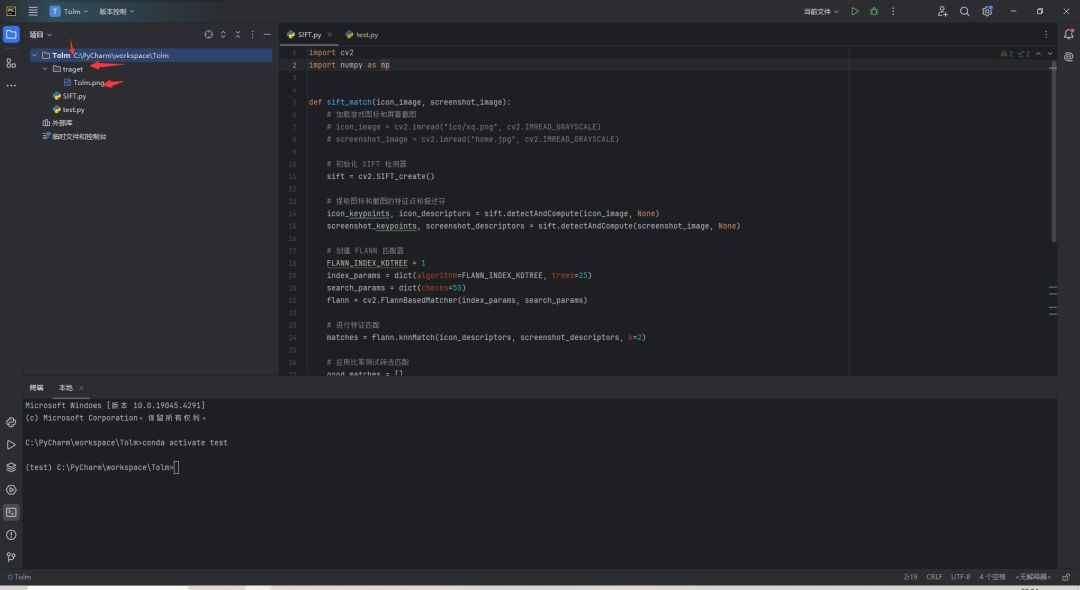This screenshot has height=590, width=1080.
Task: Open Python Packages layers icon
Action: click(11, 467)
